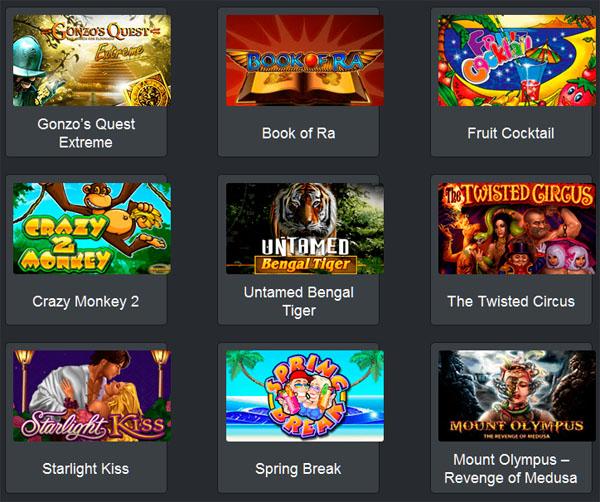Click the 'Crazy Monkey 2' title text

(86, 302)
